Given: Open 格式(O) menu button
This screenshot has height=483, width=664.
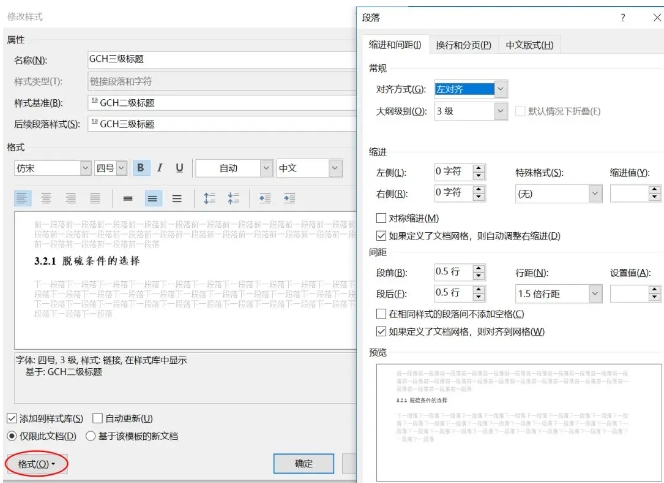Looking at the screenshot, I should tap(36, 464).
